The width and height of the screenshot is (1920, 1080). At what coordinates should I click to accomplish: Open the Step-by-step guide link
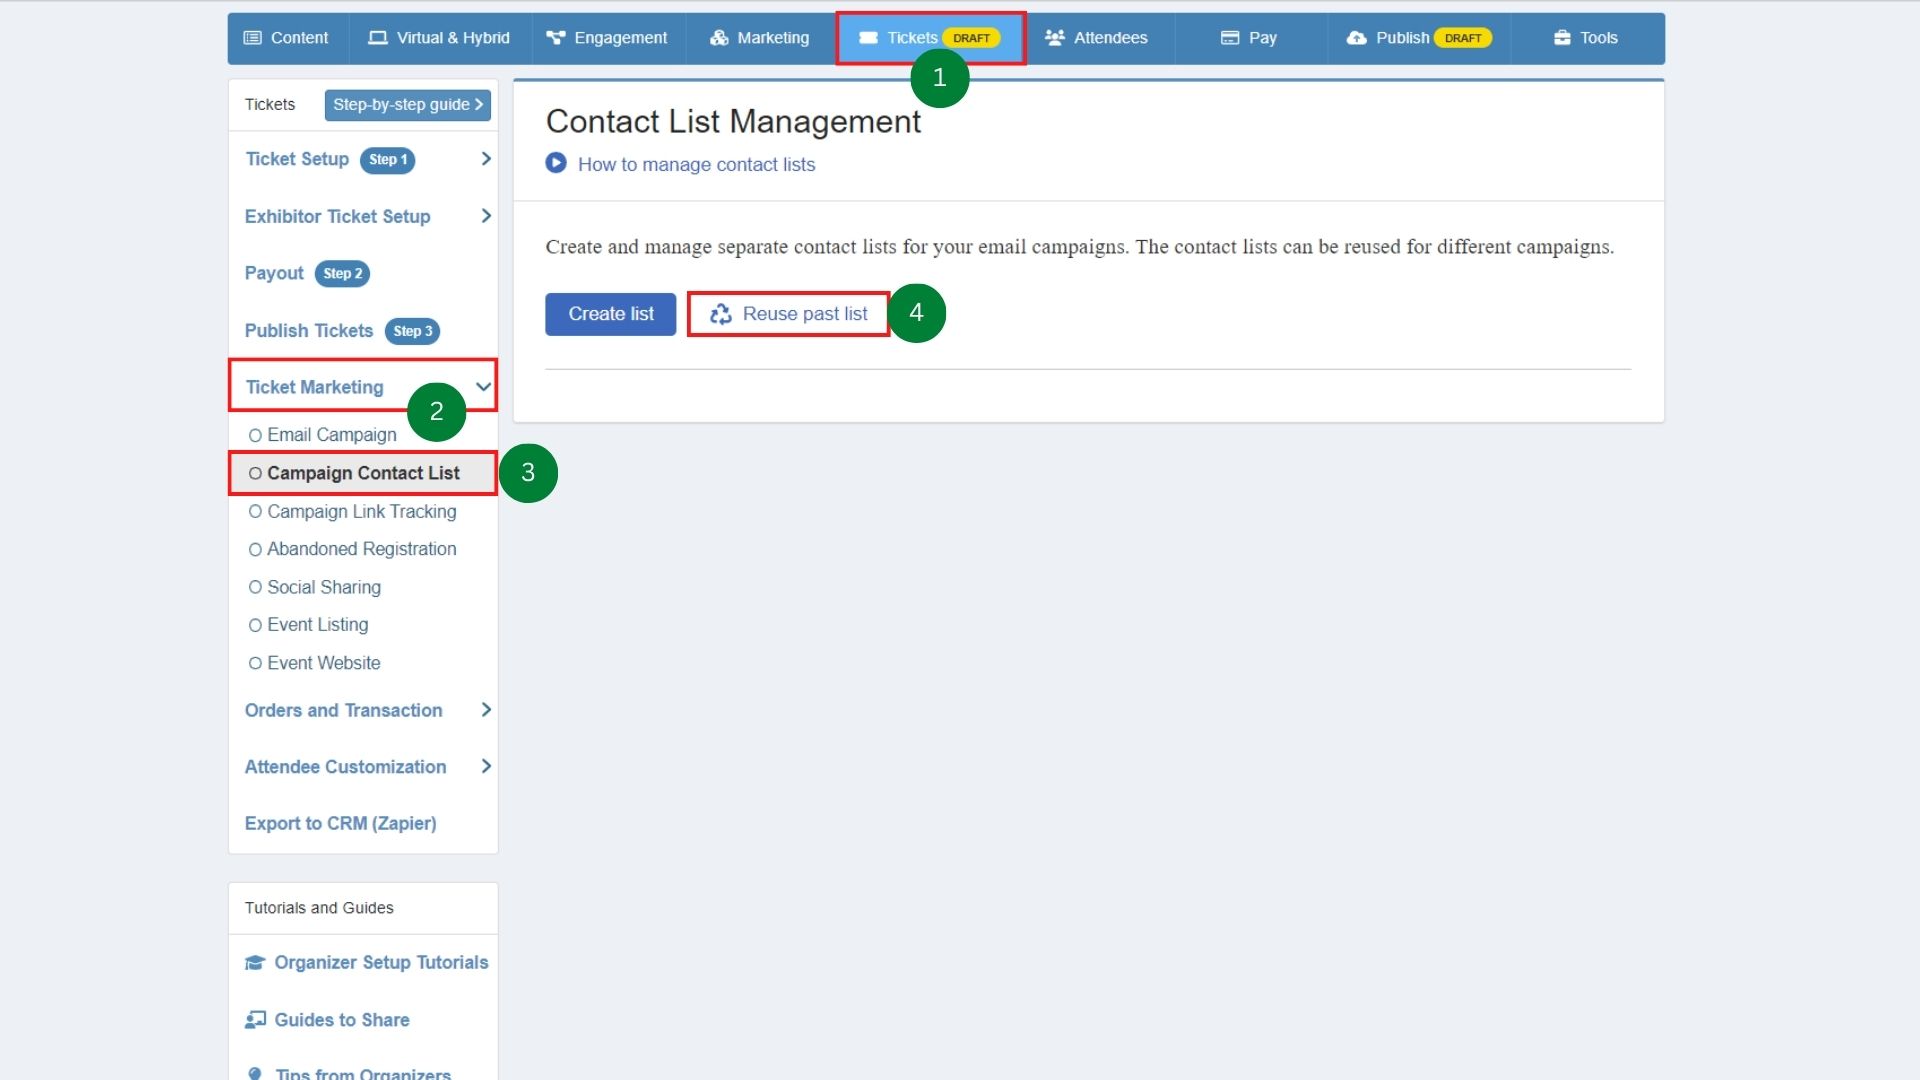click(407, 105)
